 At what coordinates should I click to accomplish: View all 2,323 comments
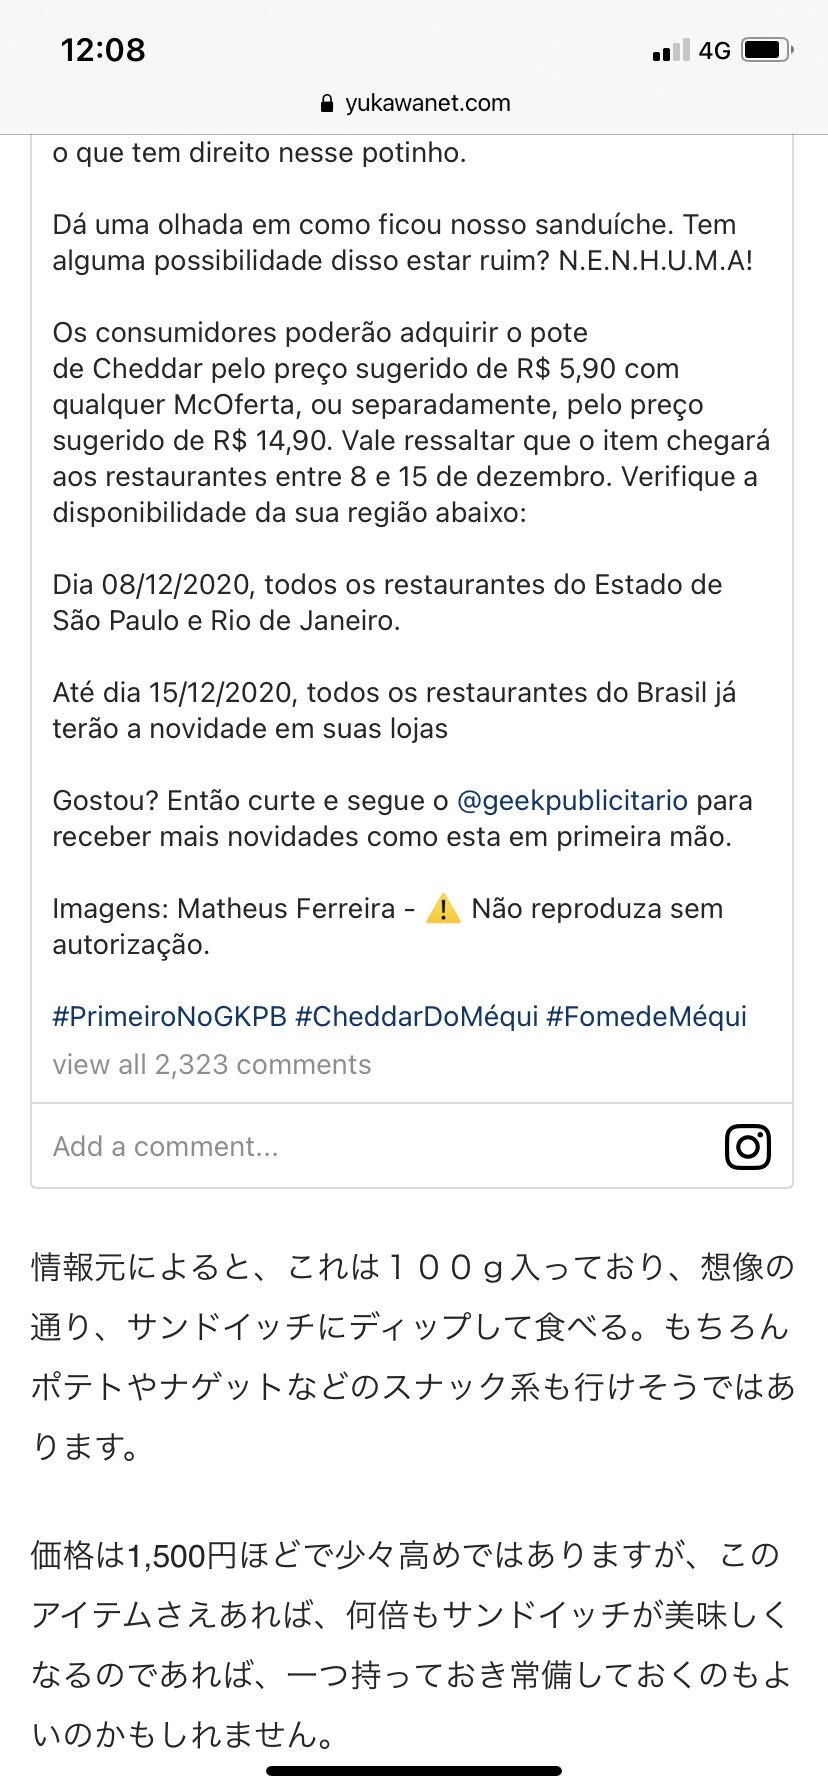[x=212, y=1065]
